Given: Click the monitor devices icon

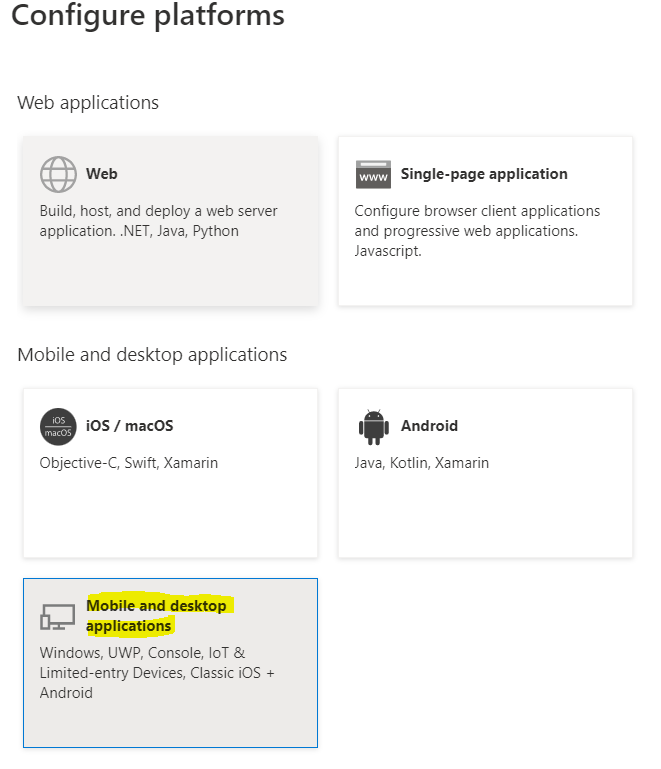Looking at the screenshot, I should (58, 616).
